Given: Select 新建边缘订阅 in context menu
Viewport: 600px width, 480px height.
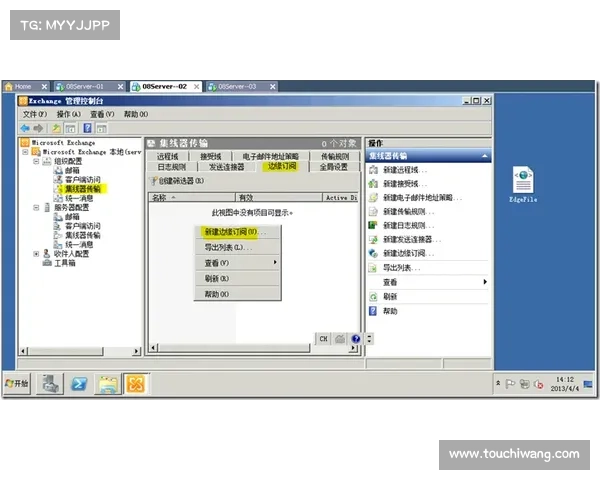Looking at the screenshot, I should 237,232.
